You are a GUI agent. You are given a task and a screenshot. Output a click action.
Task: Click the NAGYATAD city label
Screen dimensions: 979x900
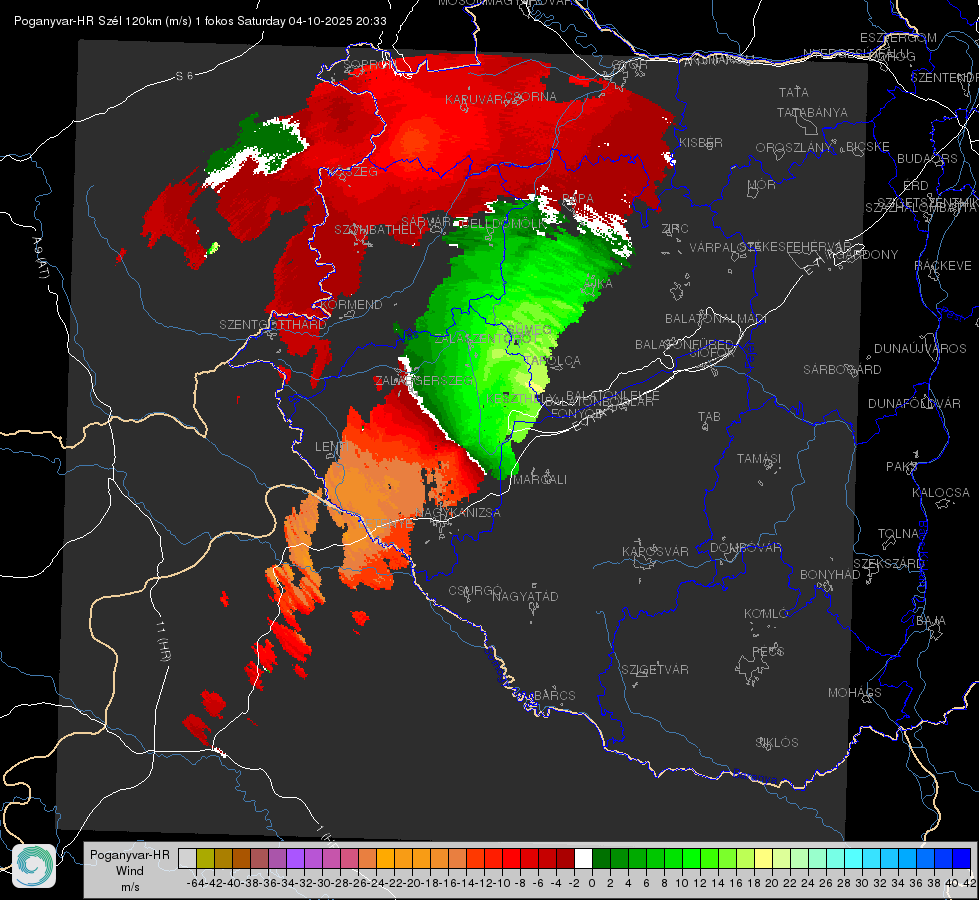525,596
